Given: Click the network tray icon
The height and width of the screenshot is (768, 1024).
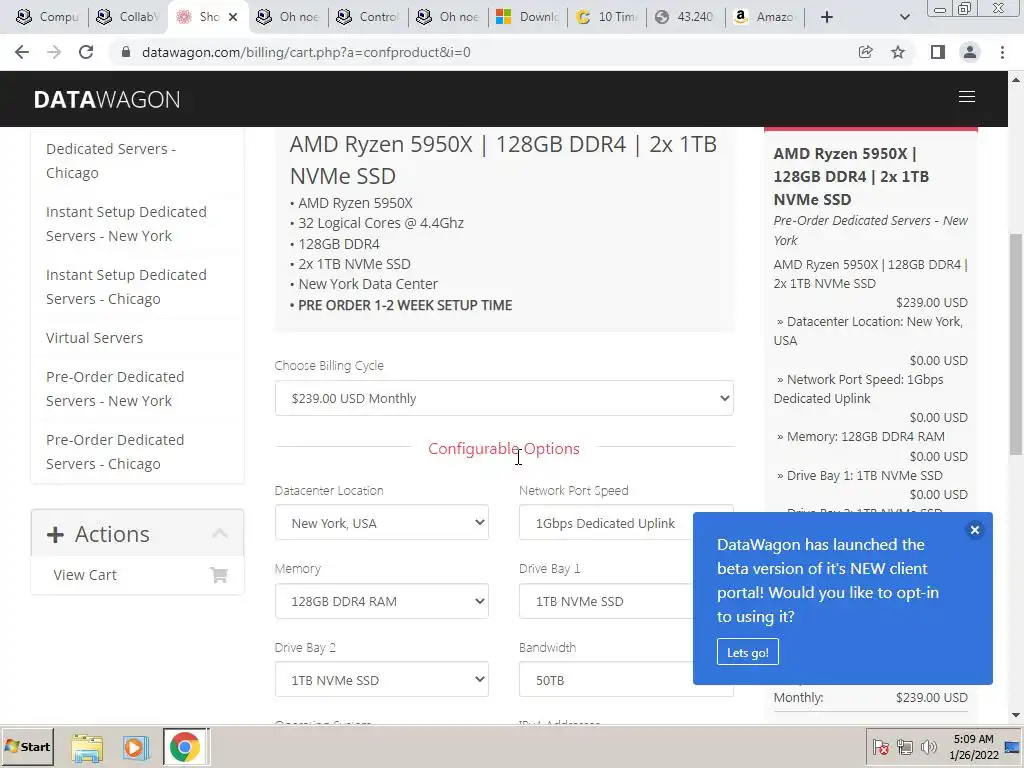Looking at the screenshot, I should tap(904, 747).
